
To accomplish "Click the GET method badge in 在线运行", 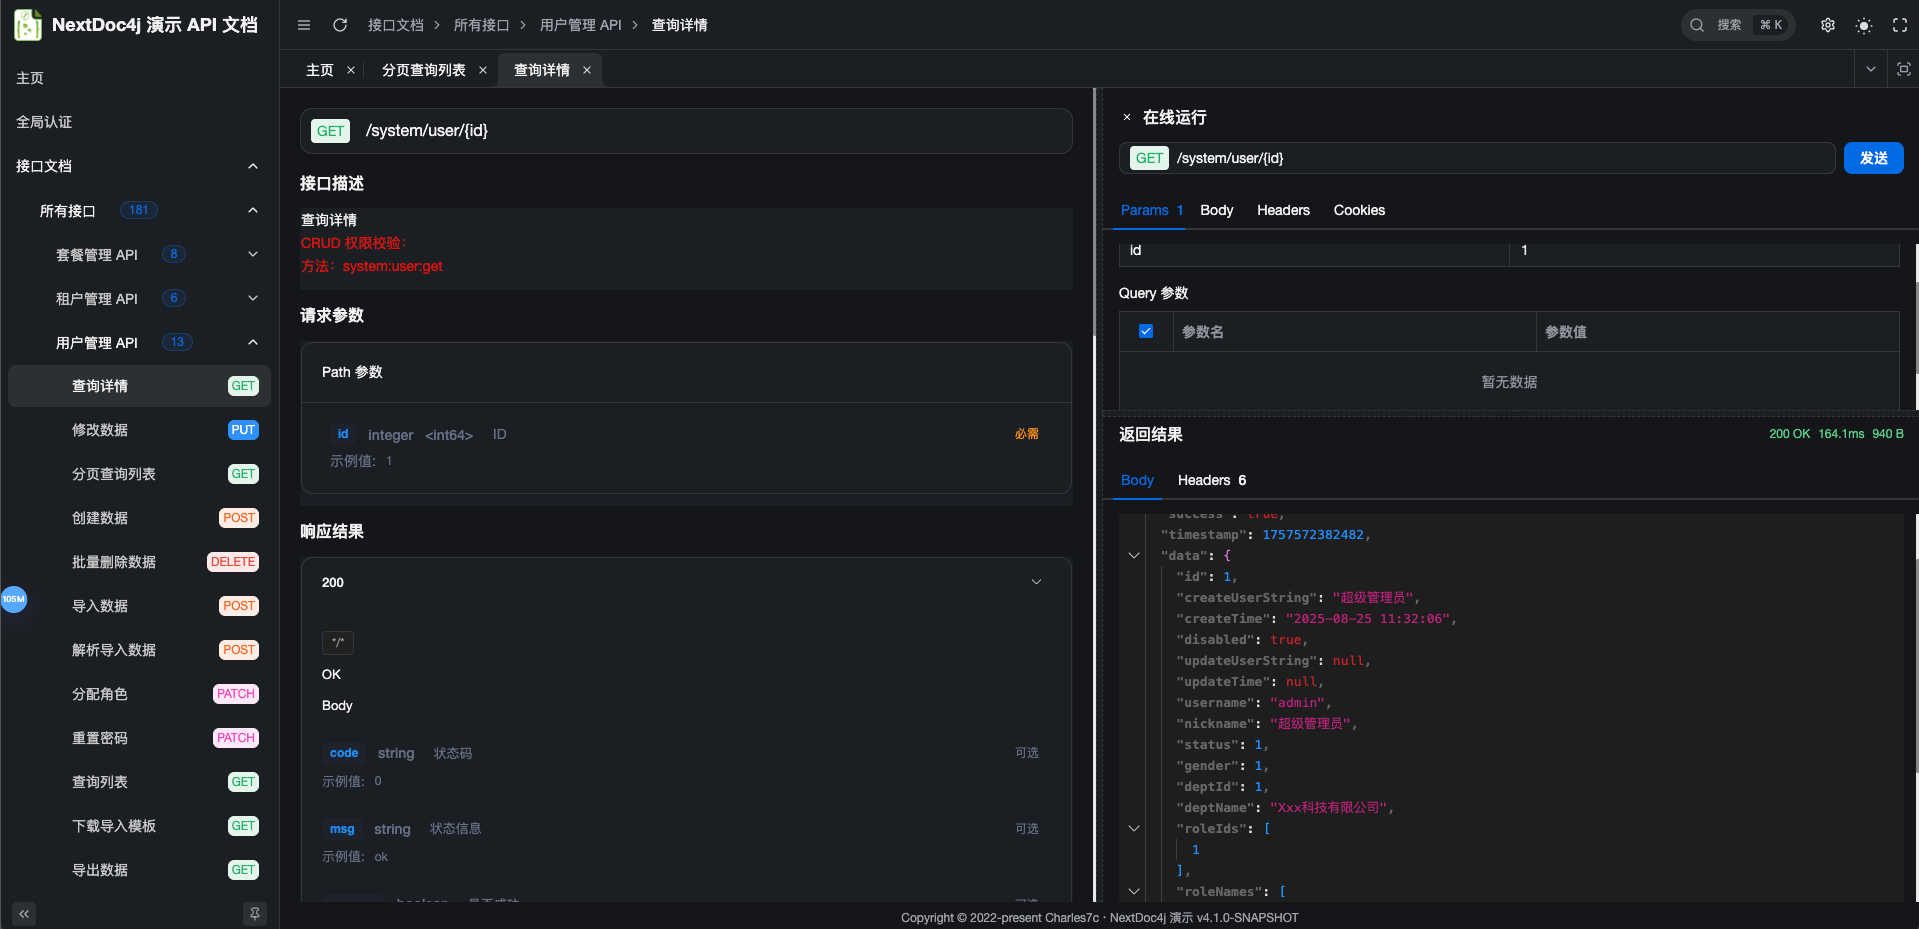I will tap(1149, 158).
